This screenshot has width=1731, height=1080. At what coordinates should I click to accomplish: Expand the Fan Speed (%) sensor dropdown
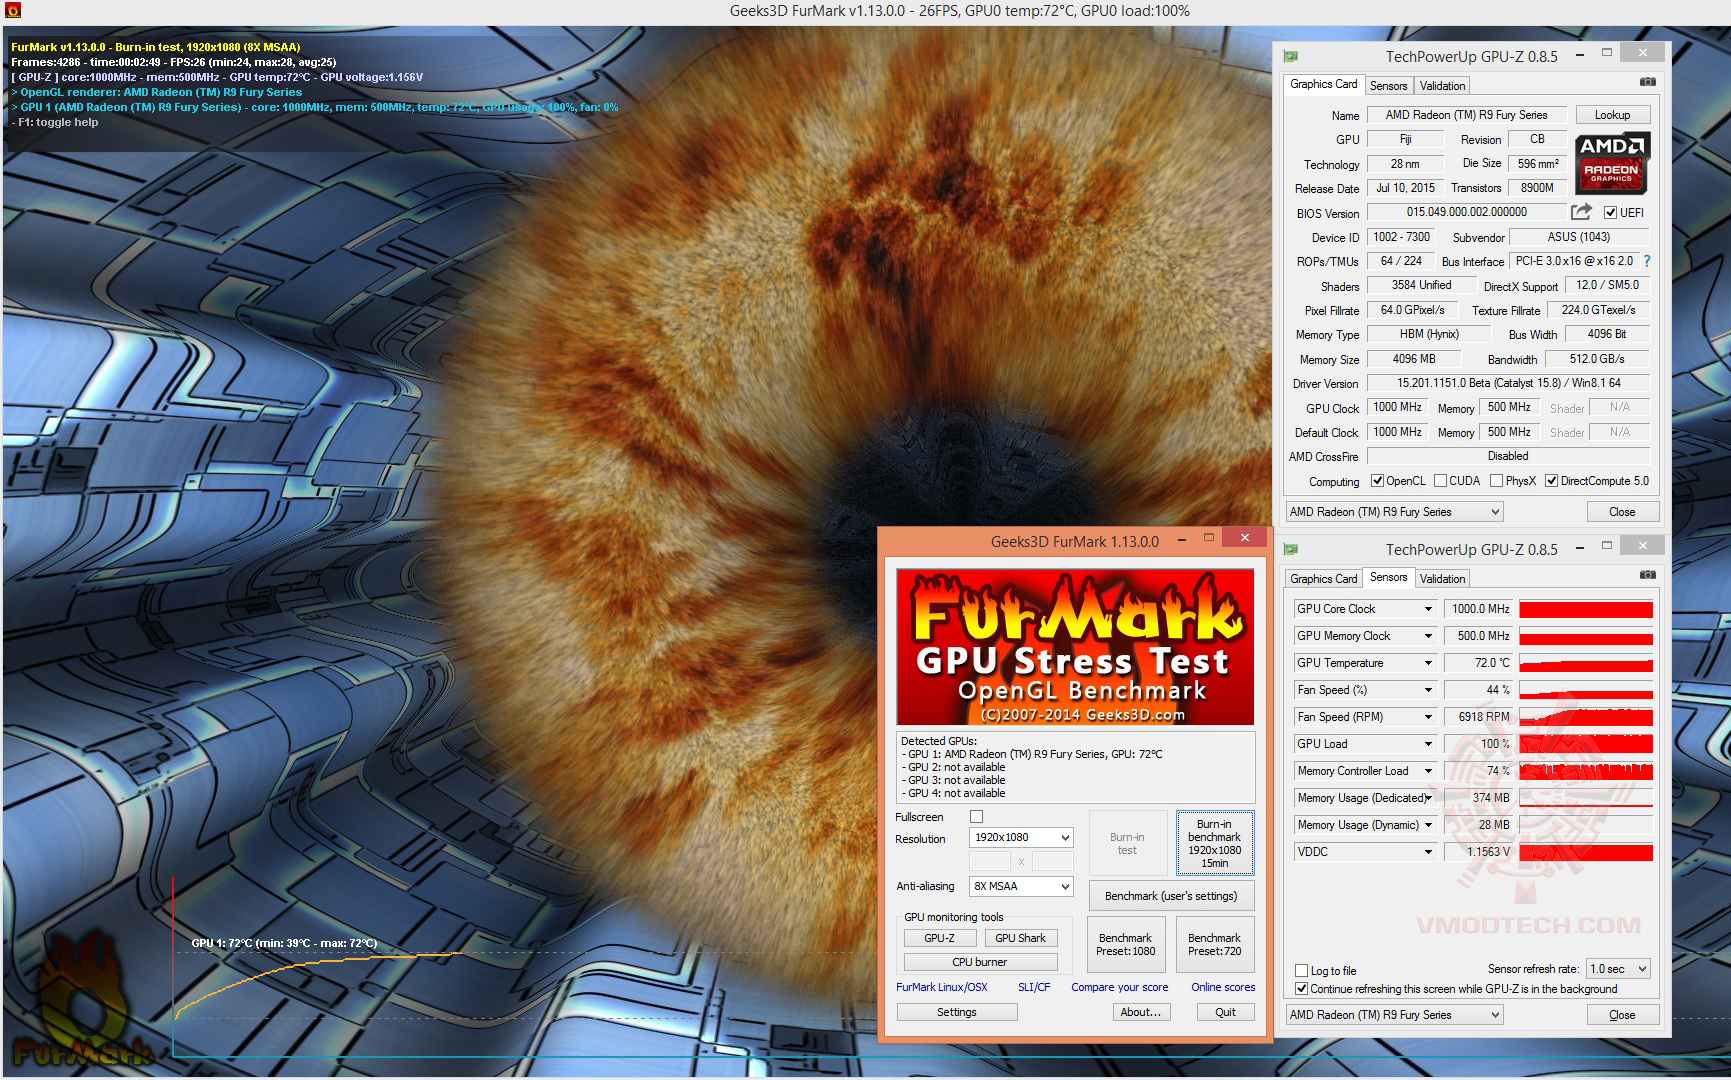click(x=1428, y=690)
